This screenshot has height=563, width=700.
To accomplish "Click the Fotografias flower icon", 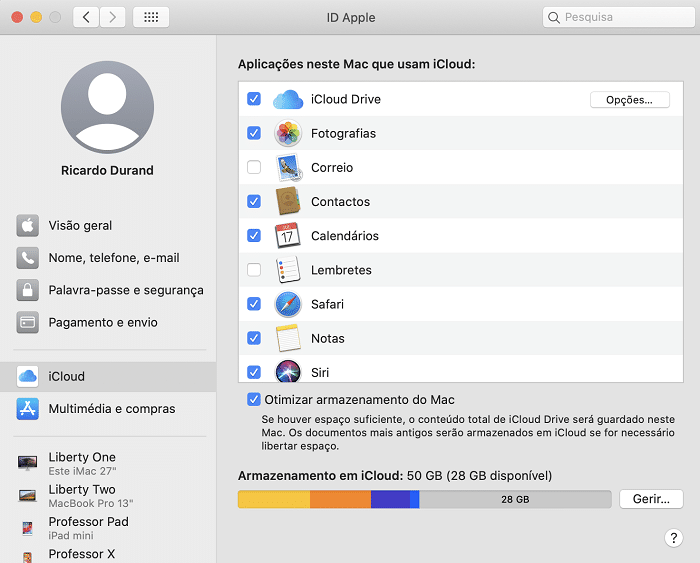I will coord(288,133).
